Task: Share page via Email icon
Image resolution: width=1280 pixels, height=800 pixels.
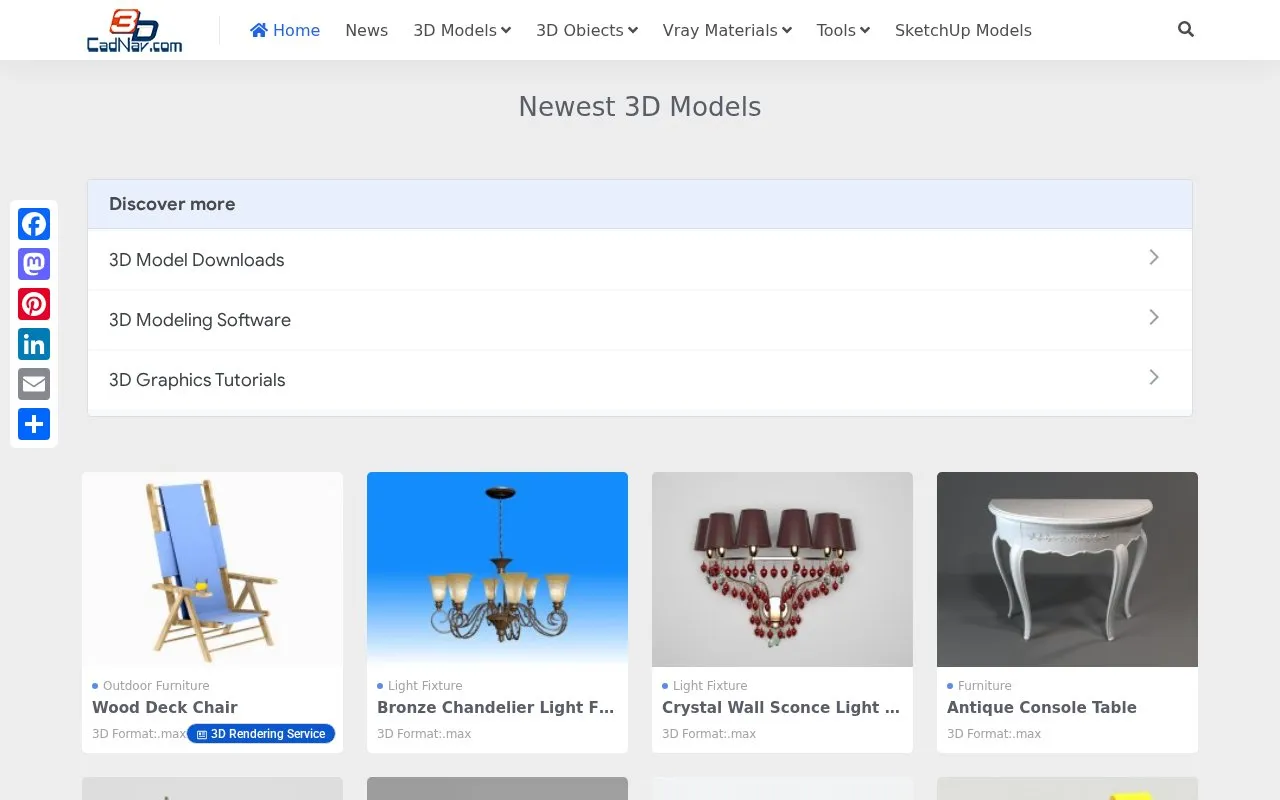Action: tap(34, 384)
